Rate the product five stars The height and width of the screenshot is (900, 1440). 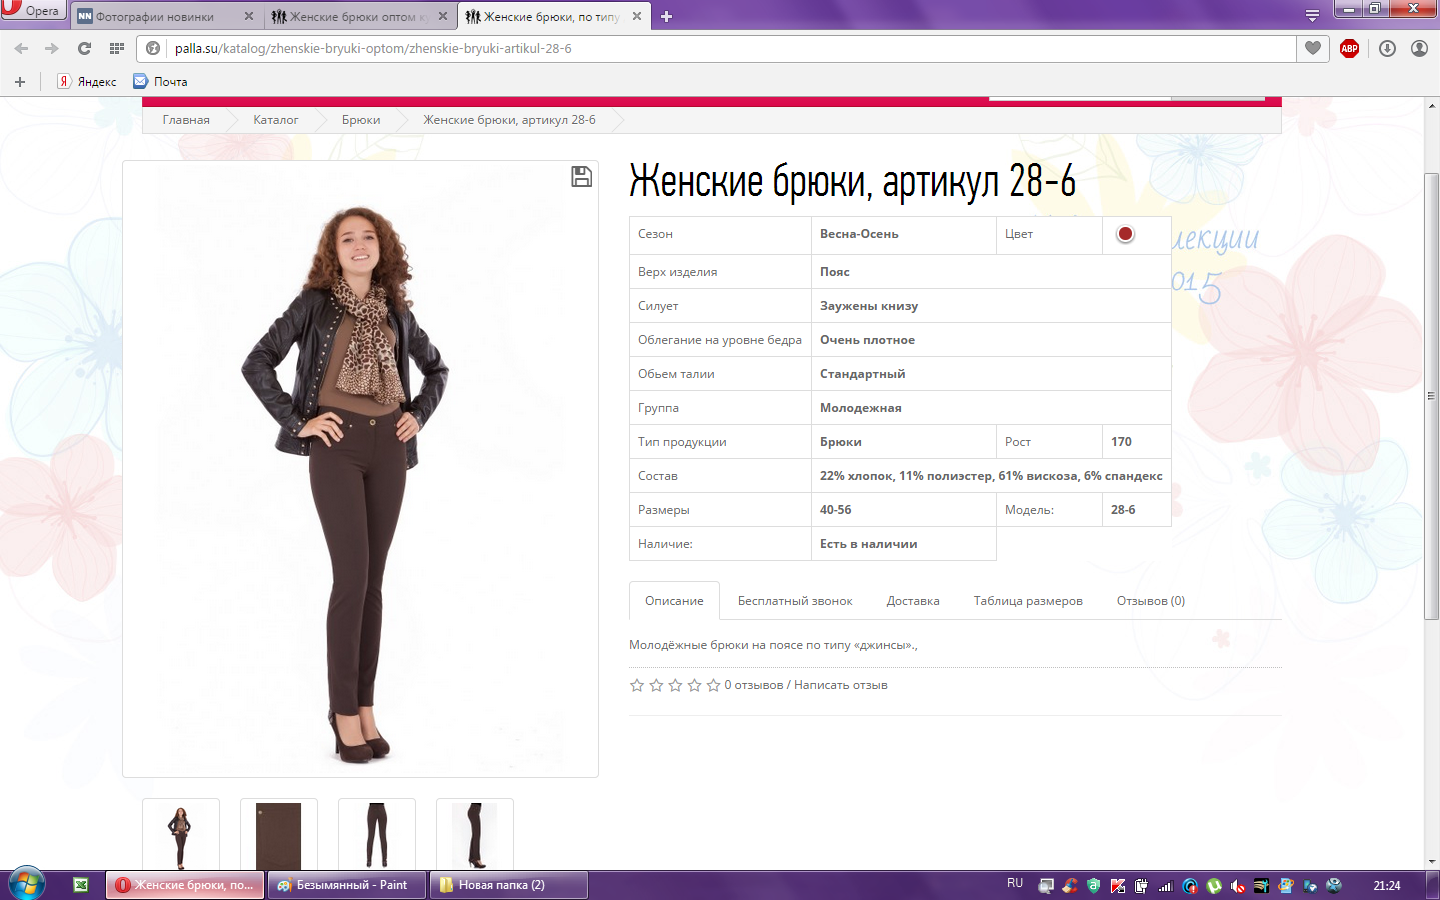[x=713, y=685]
